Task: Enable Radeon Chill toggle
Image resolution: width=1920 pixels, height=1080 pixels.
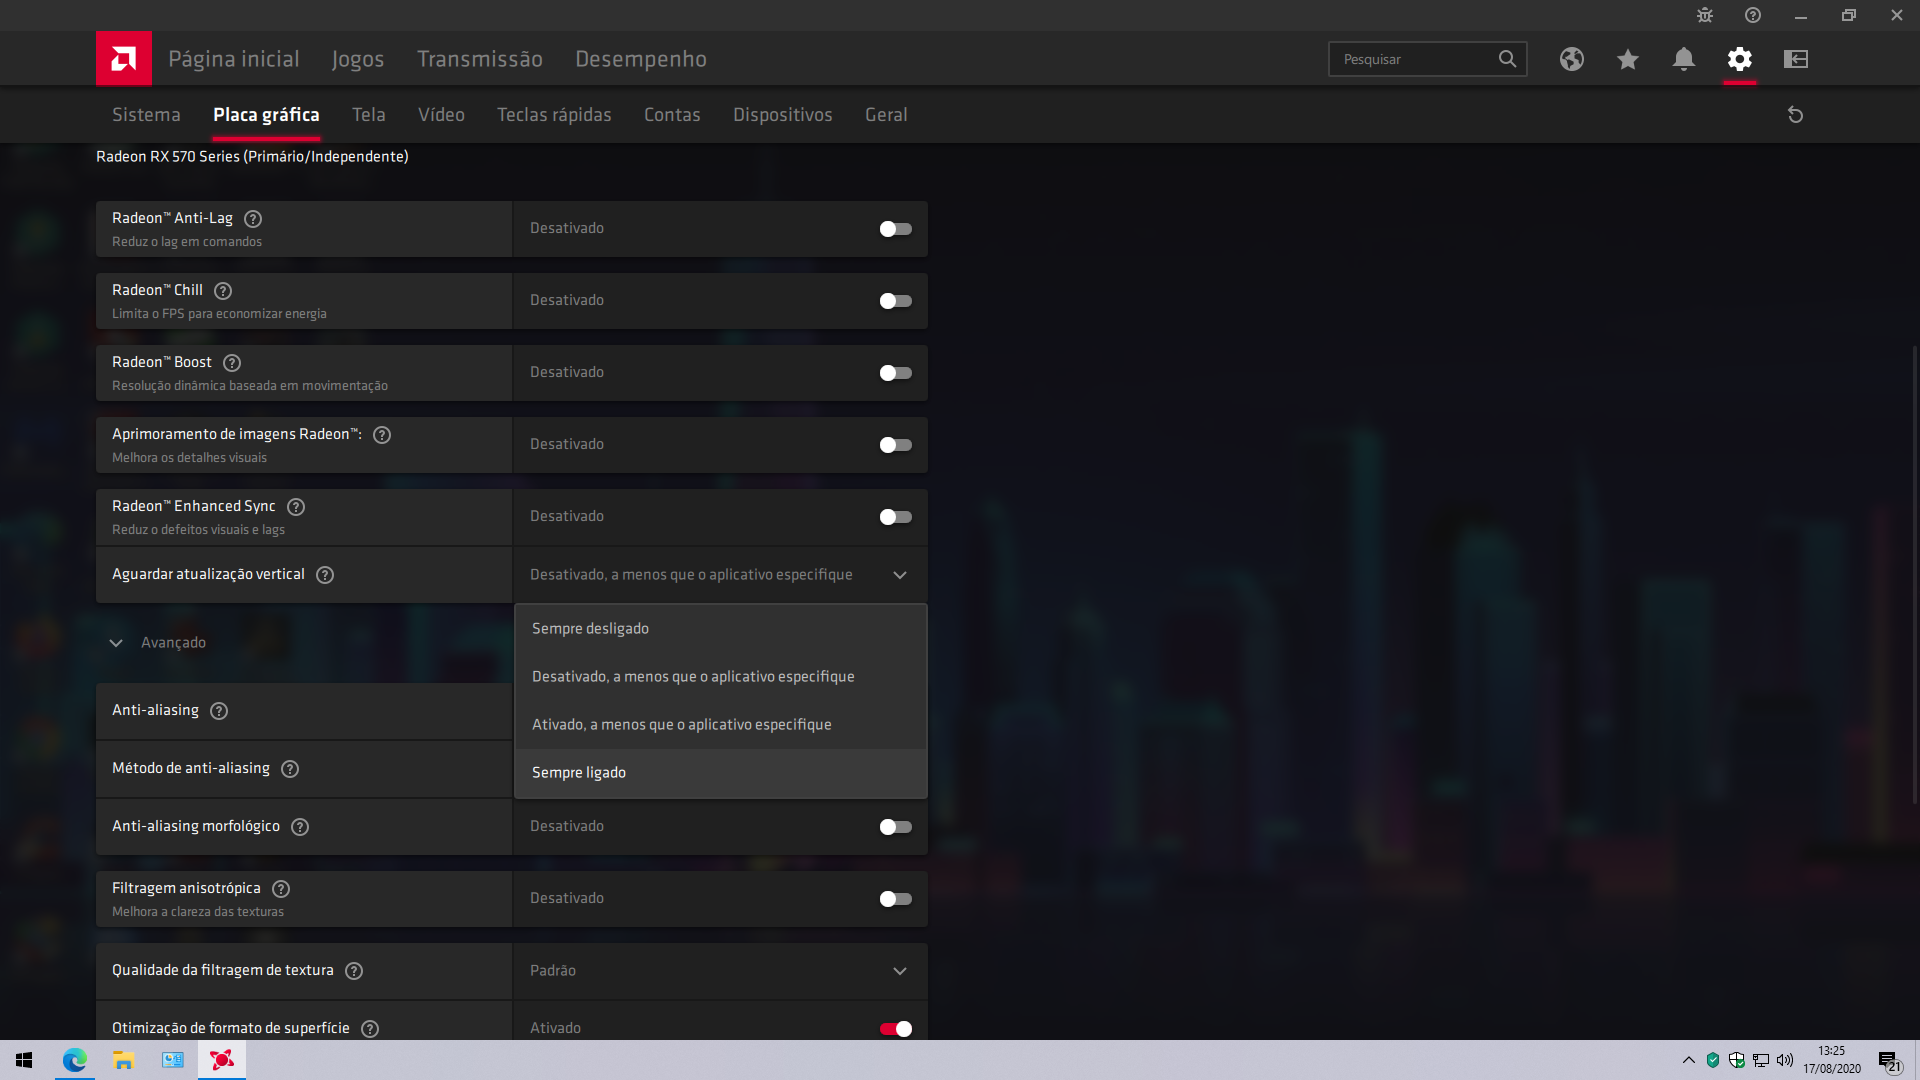Action: 895,301
